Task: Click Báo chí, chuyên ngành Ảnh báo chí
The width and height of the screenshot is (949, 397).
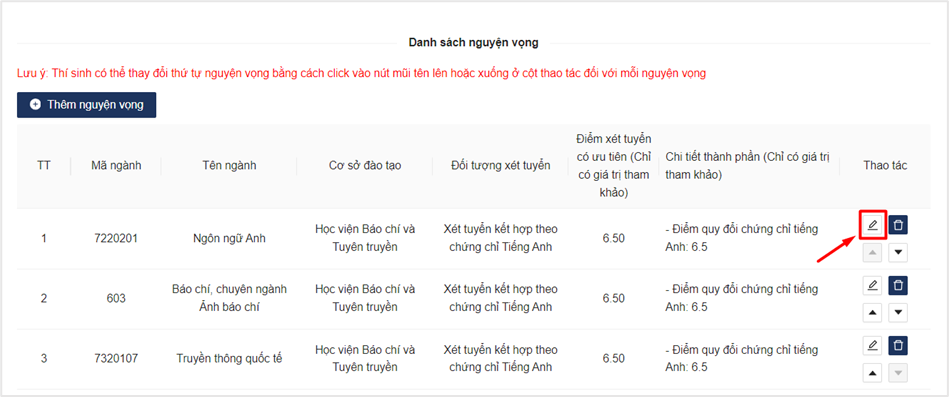Action: click(x=229, y=298)
